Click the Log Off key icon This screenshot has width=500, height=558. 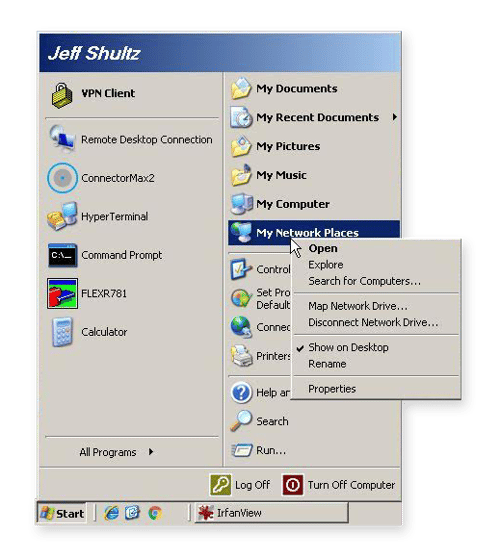(220, 484)
